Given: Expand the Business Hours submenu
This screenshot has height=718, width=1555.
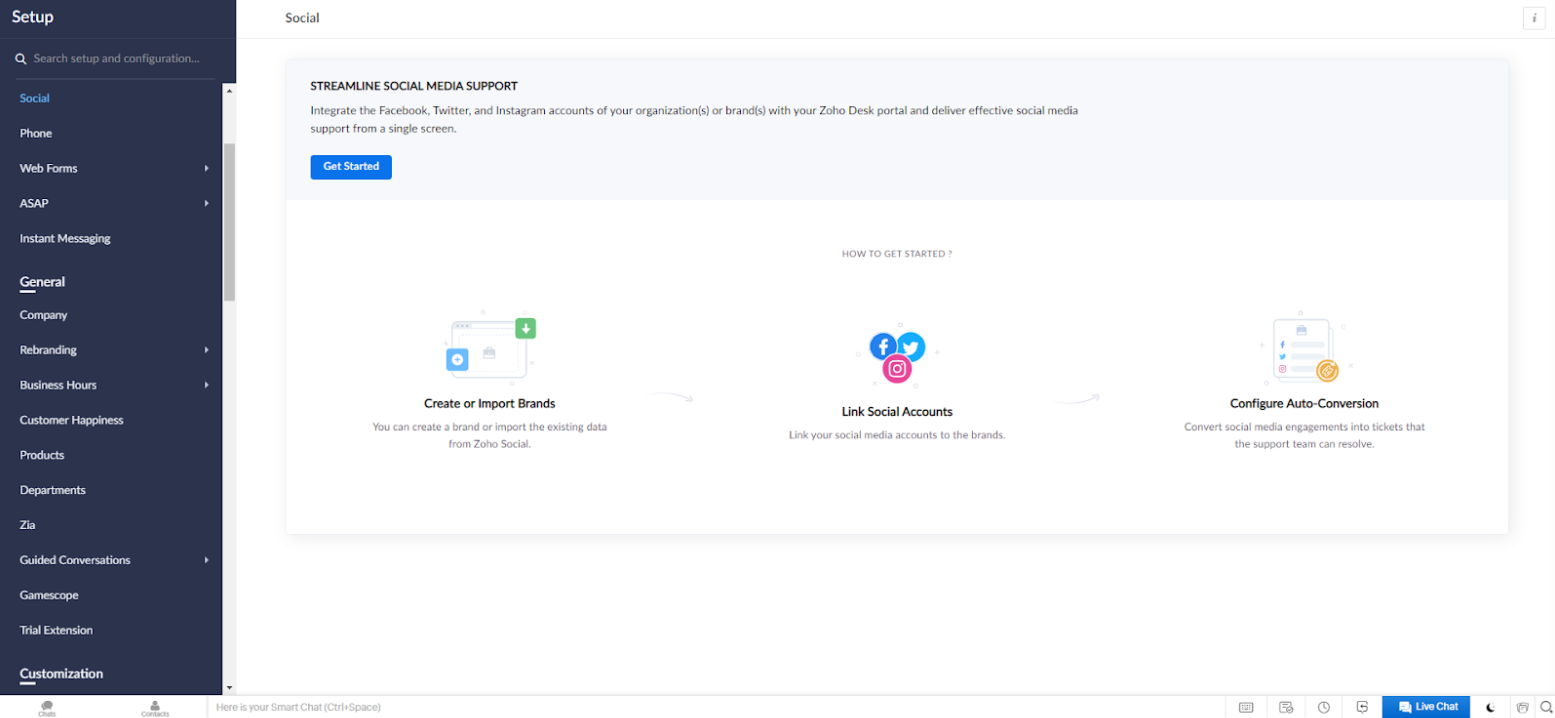Looking at the screenshot, I should (207, 386).
